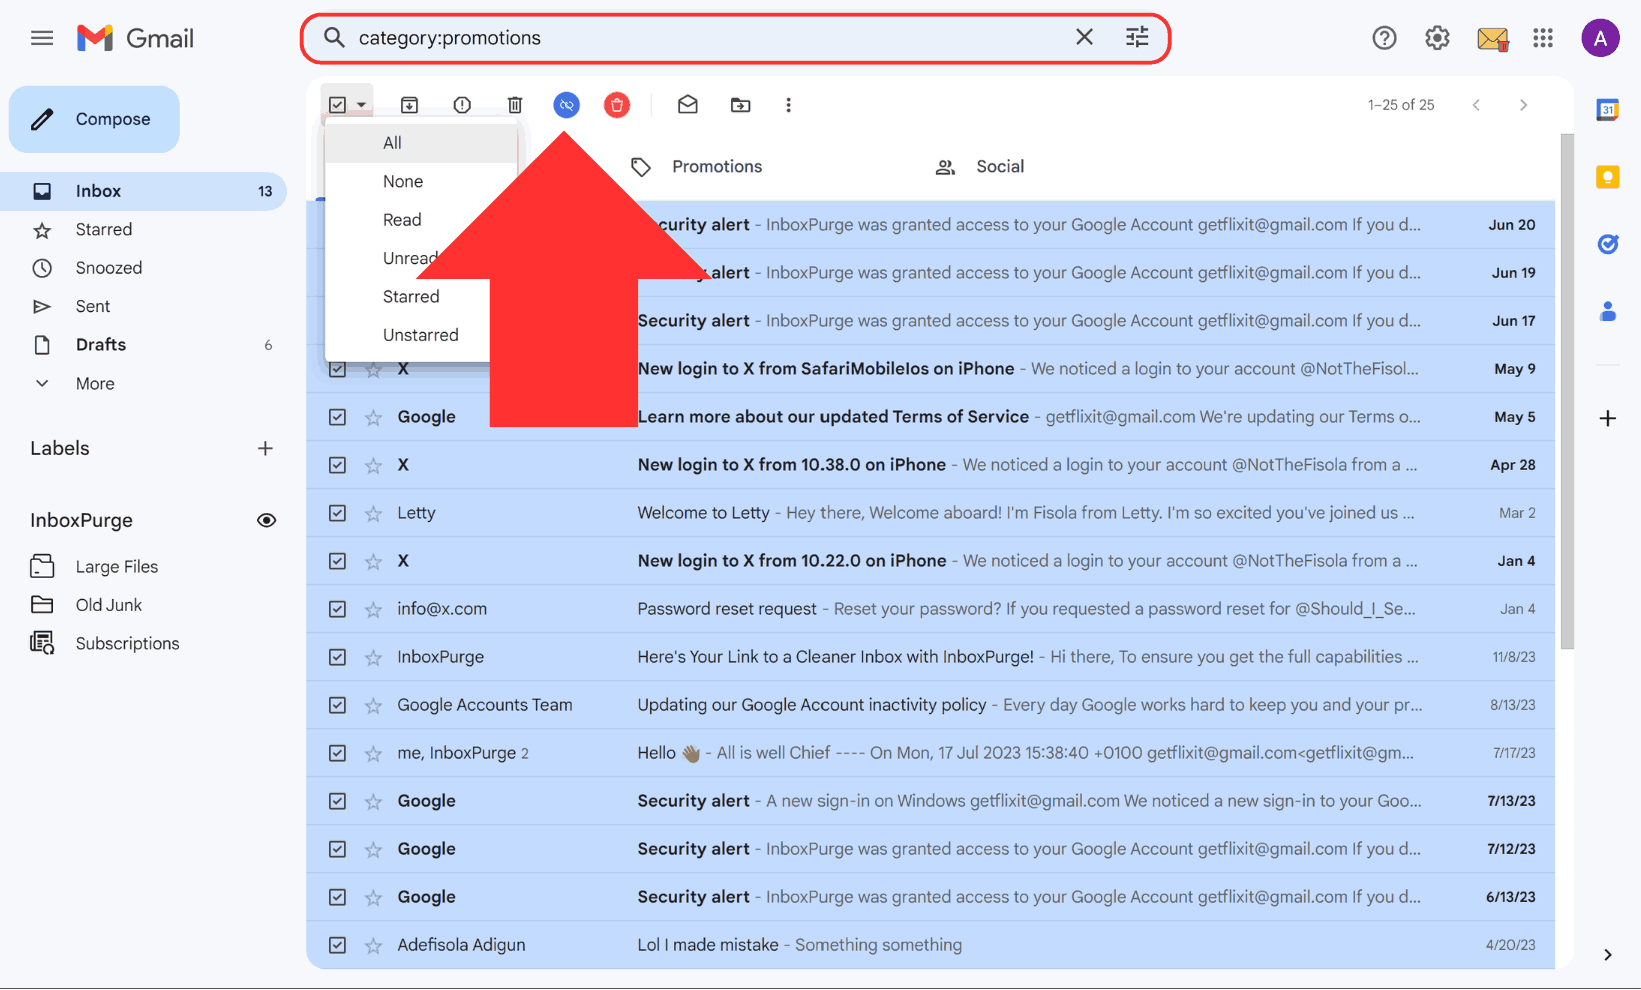Star the Adefisola Adigun email

(x=373, y=945)
